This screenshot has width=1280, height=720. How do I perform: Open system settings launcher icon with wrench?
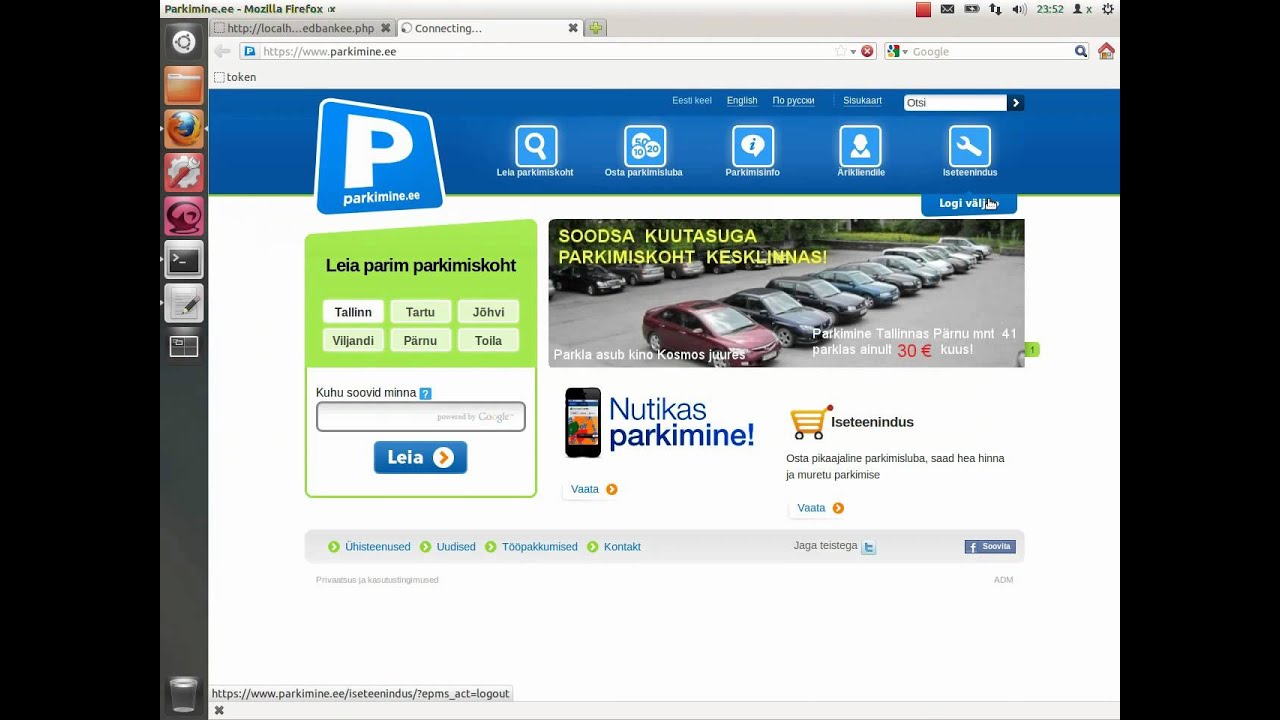(184, 172)
